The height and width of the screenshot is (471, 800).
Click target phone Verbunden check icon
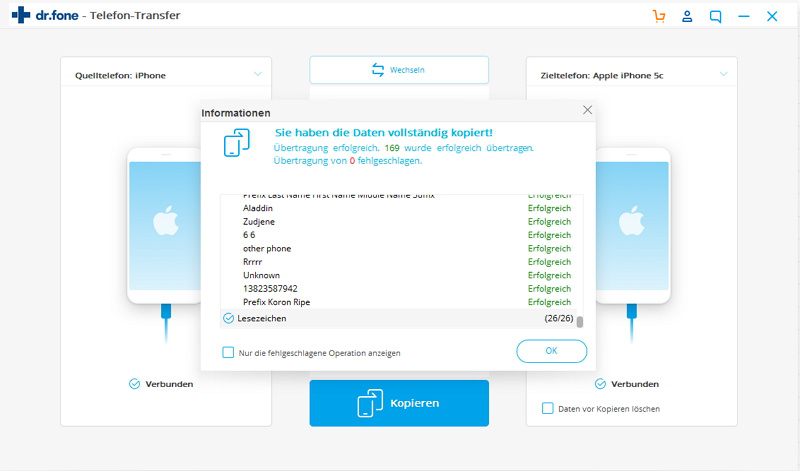coord(600,384)
